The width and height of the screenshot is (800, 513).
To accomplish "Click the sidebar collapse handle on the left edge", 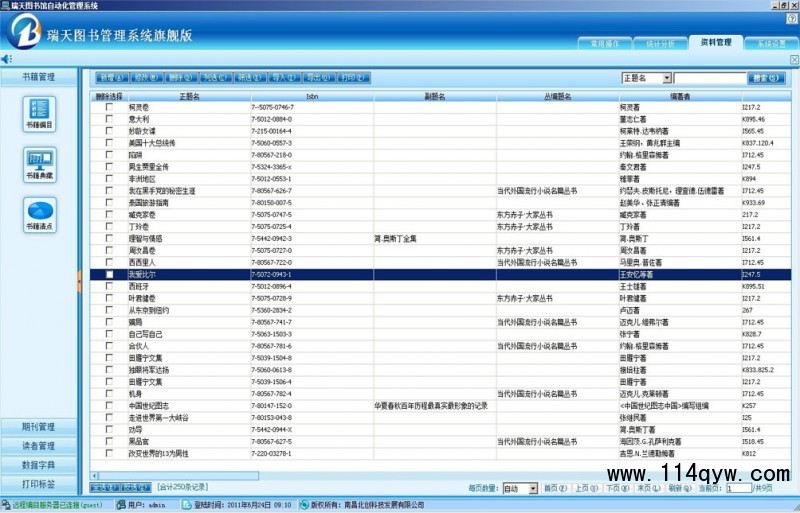I will pyautogui.click(x=79, y=283).
